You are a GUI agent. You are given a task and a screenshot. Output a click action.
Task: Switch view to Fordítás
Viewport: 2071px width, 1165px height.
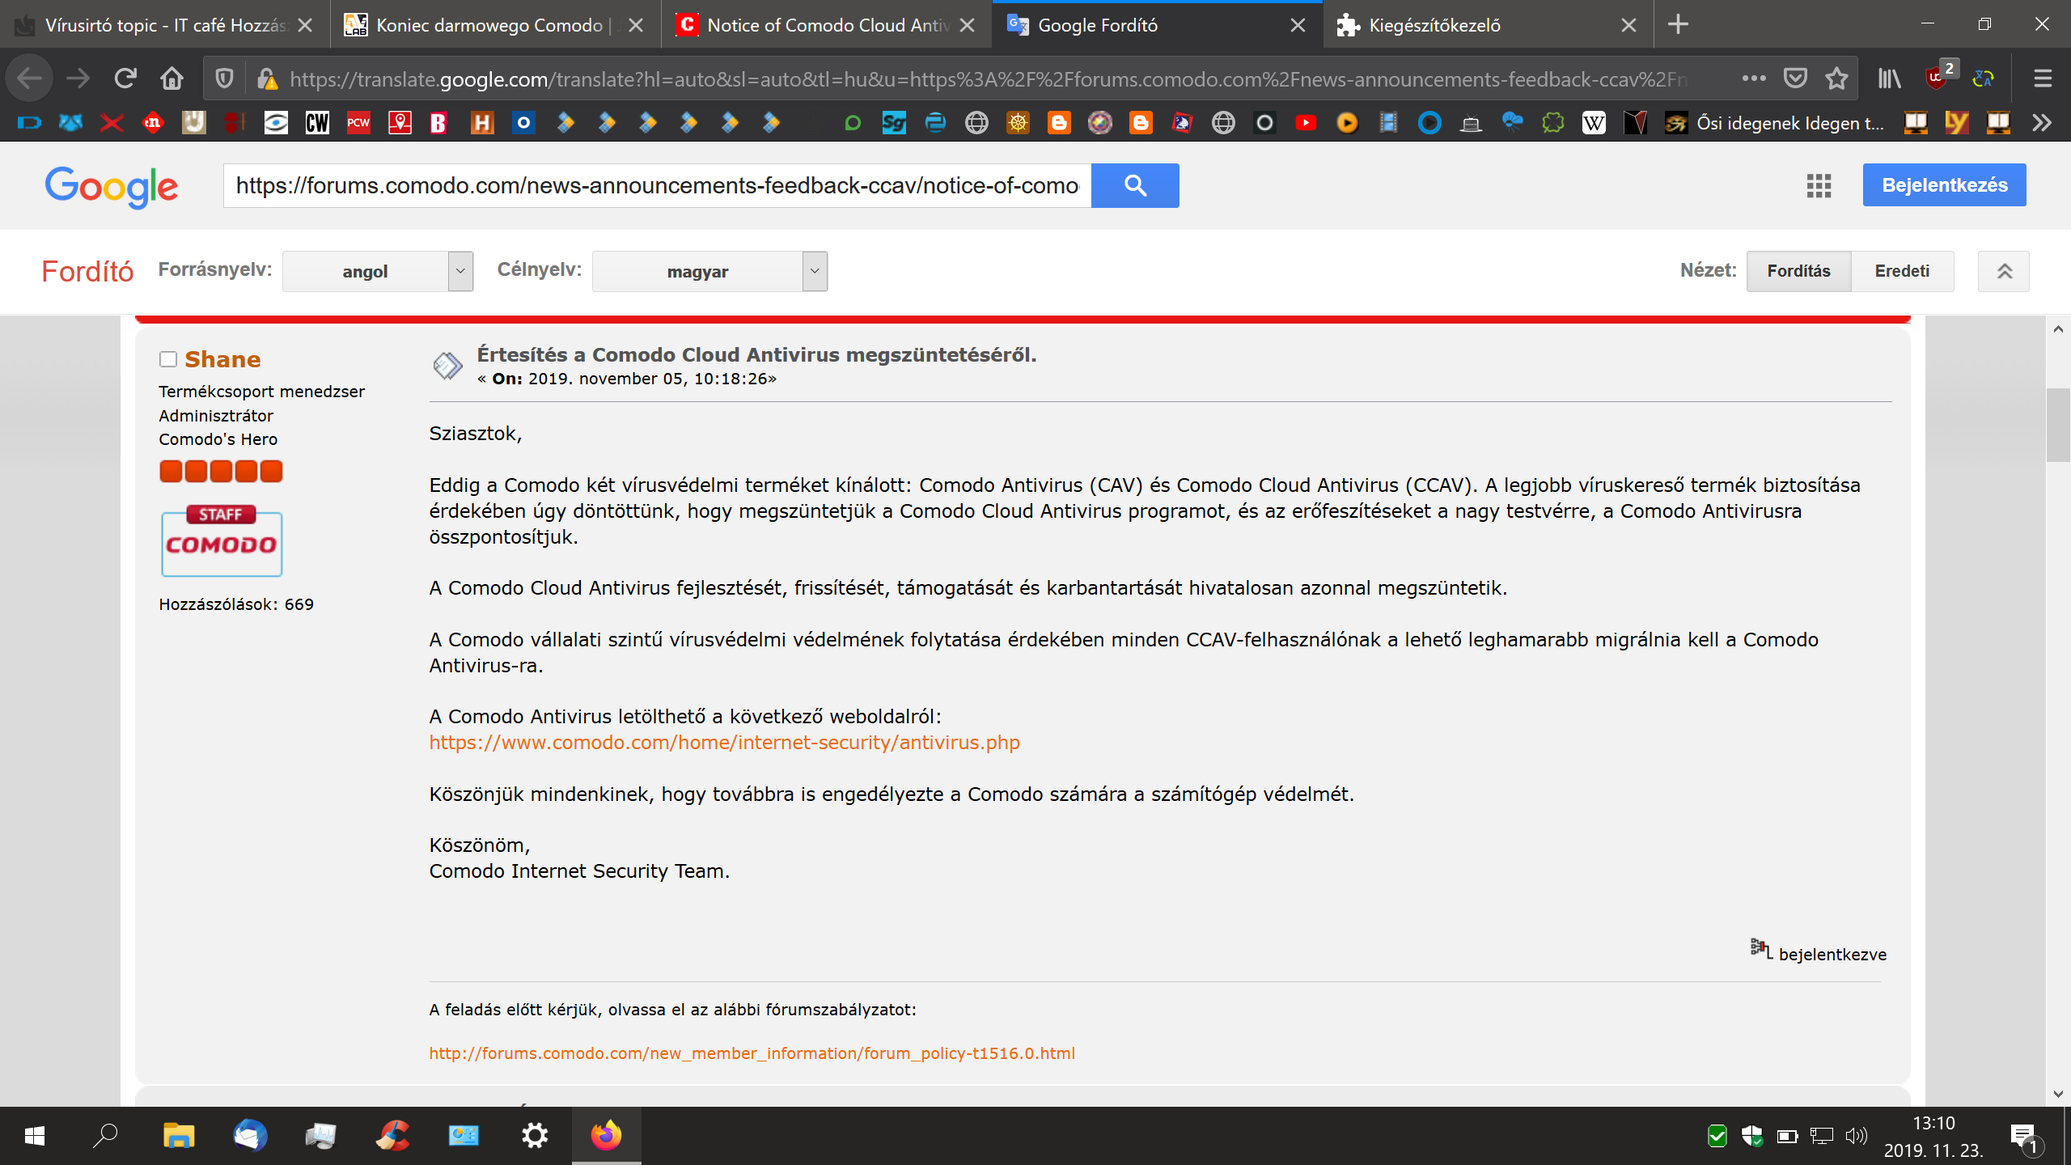tap(1798, 271)
